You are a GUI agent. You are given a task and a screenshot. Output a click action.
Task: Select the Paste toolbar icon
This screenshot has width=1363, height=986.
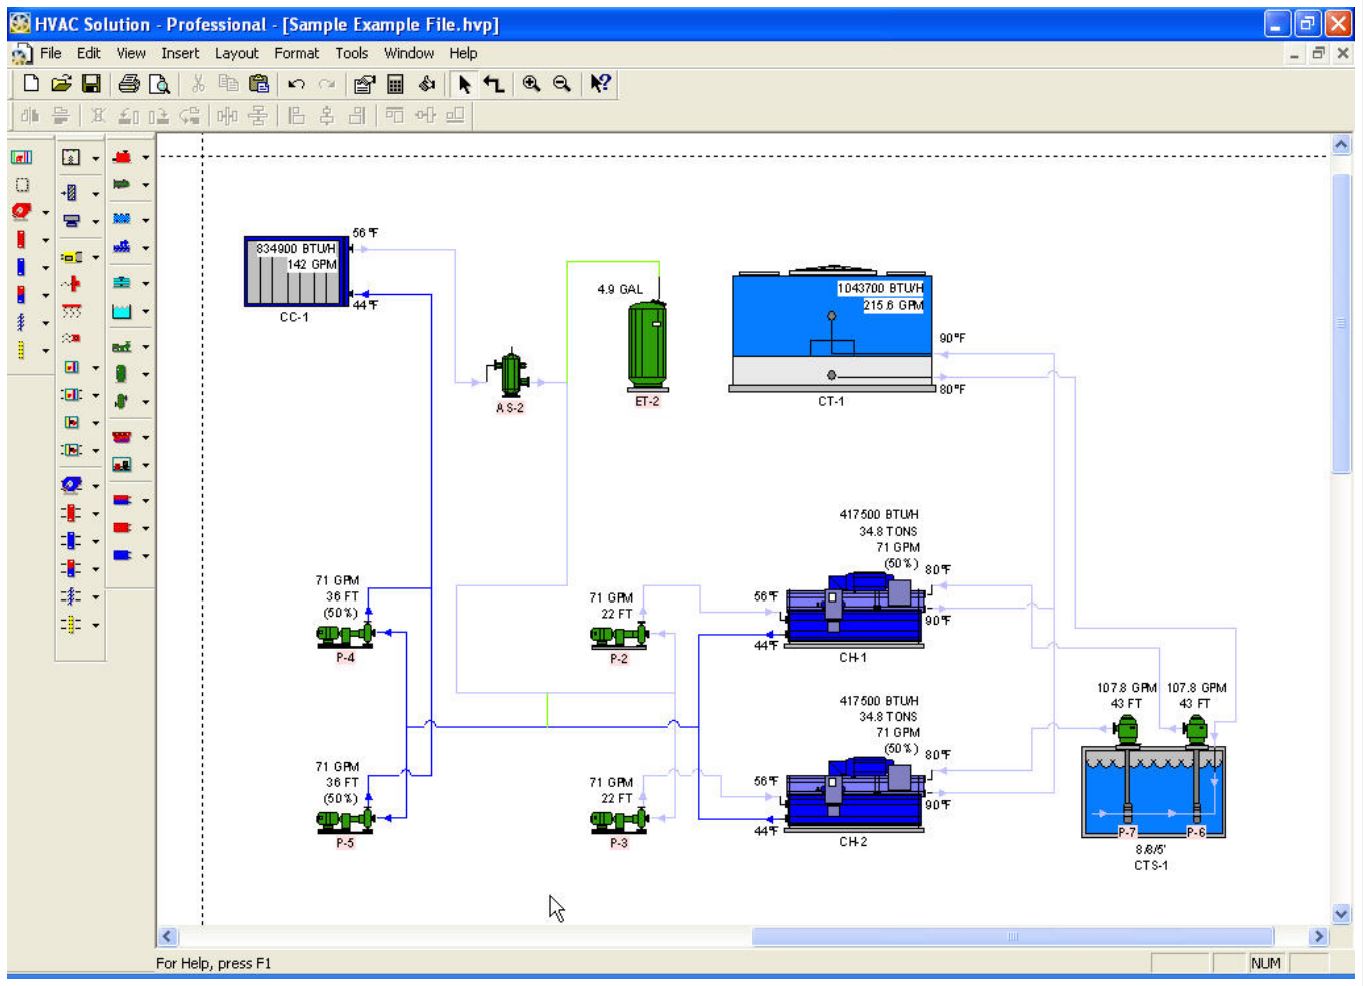(x=257, y=86)
